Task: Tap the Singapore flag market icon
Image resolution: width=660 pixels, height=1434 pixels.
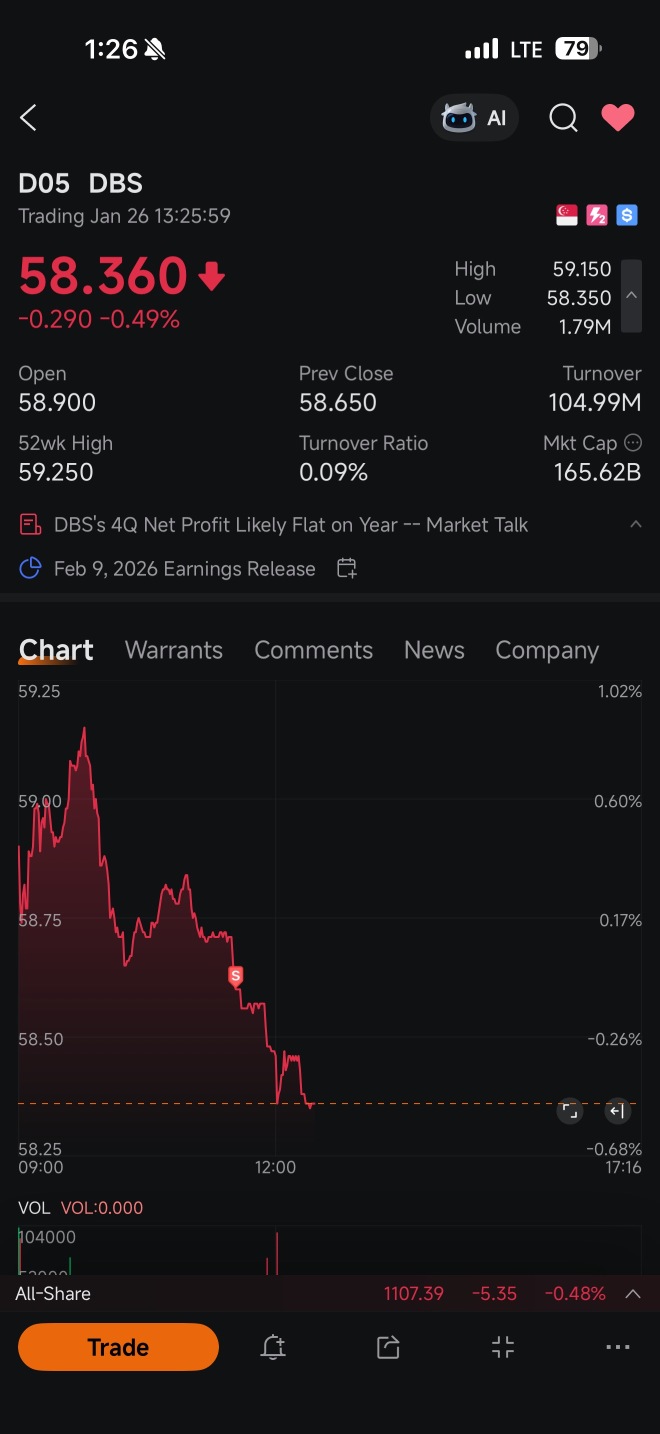Action: click(x=567, y=215)
